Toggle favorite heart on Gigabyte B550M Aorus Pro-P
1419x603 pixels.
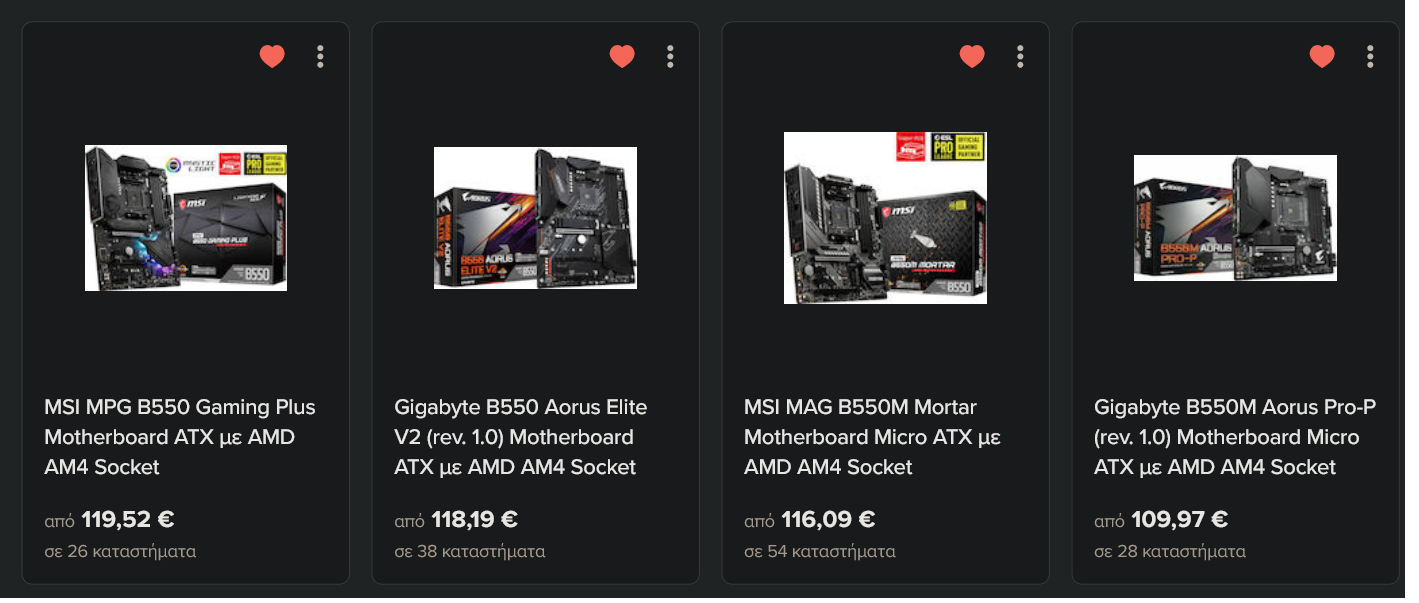(x=1322, y=57)
